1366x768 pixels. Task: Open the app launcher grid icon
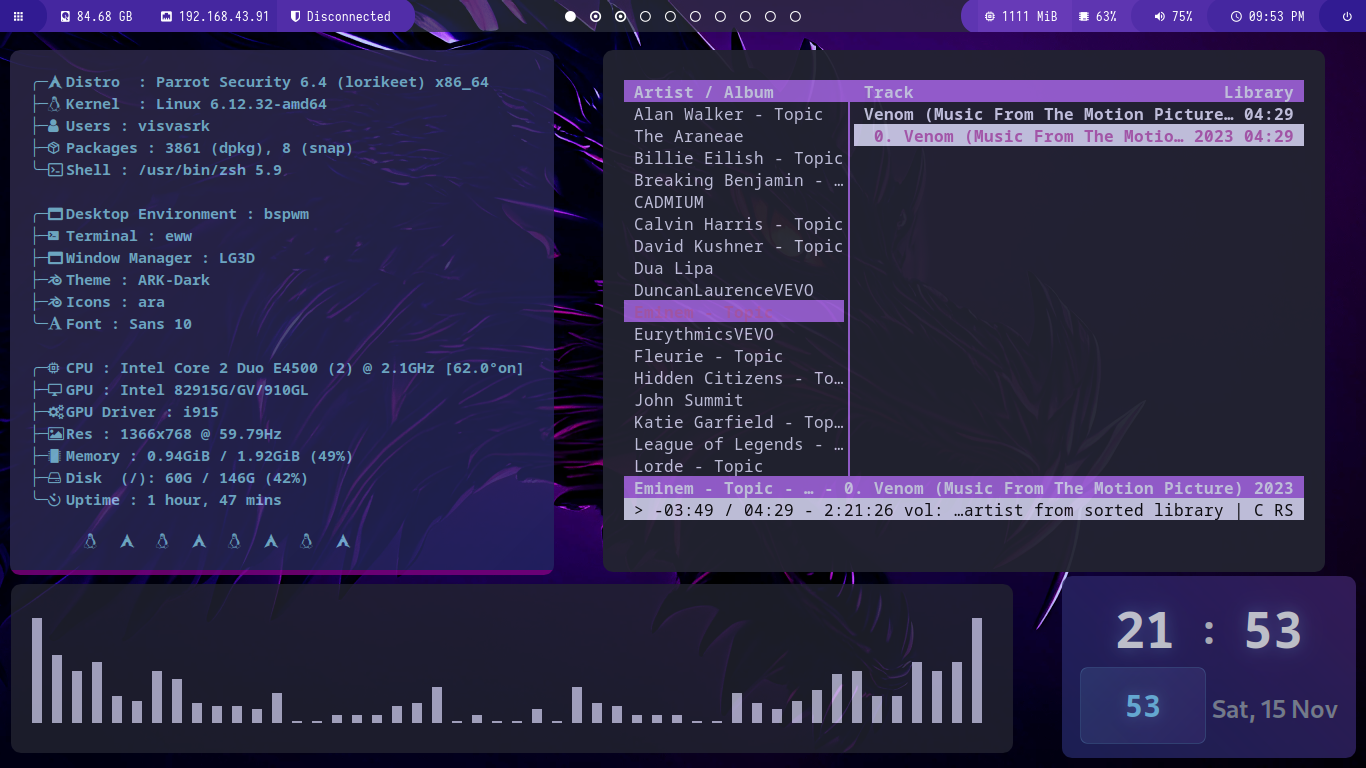(x=18, y=16)
